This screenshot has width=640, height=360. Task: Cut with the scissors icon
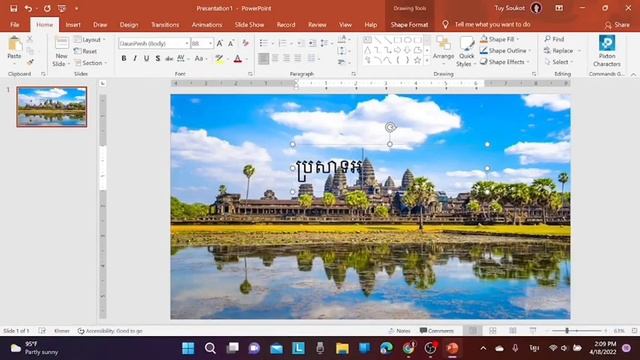(30, 39)
